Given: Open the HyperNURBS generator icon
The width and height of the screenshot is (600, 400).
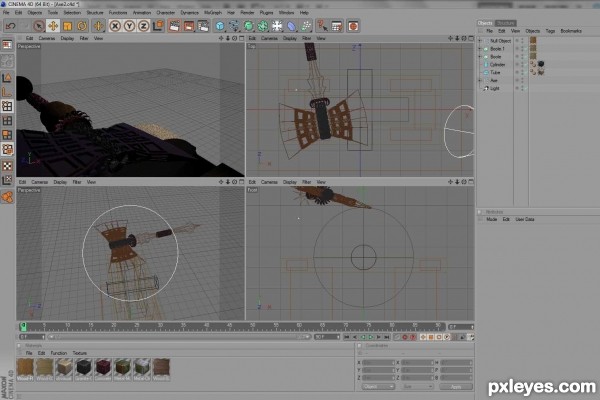Looking at the screenshot, I should pos(249,26).
